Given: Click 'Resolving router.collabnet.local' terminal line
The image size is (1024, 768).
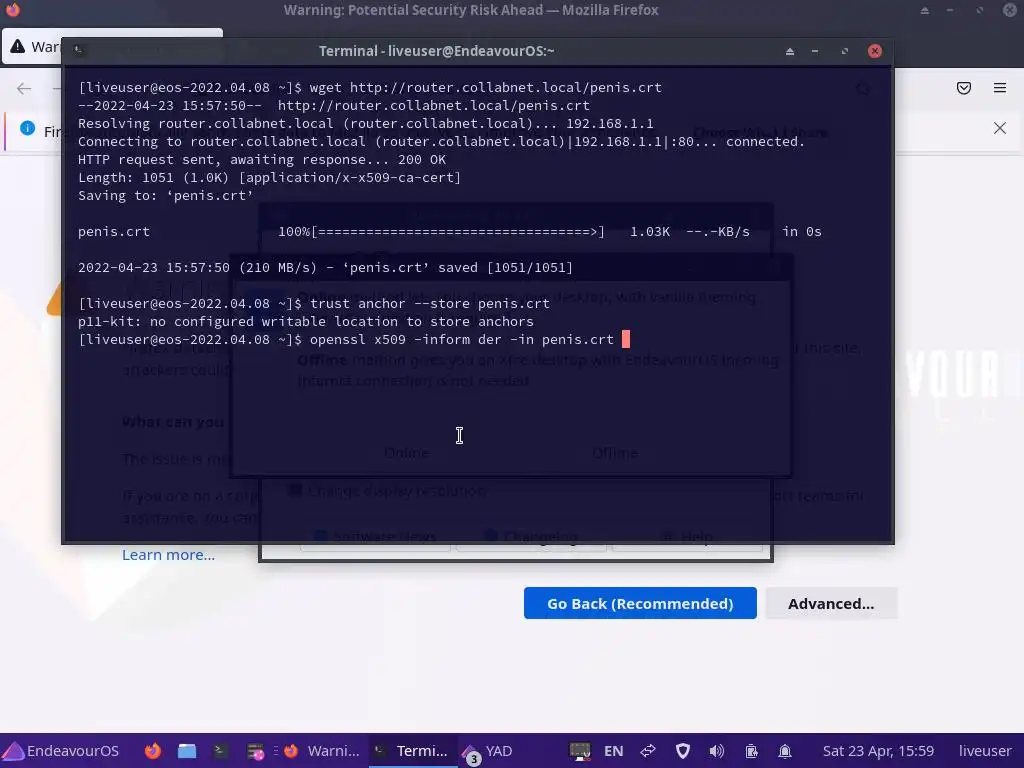Looking at the screenshot, I should 366,123.
